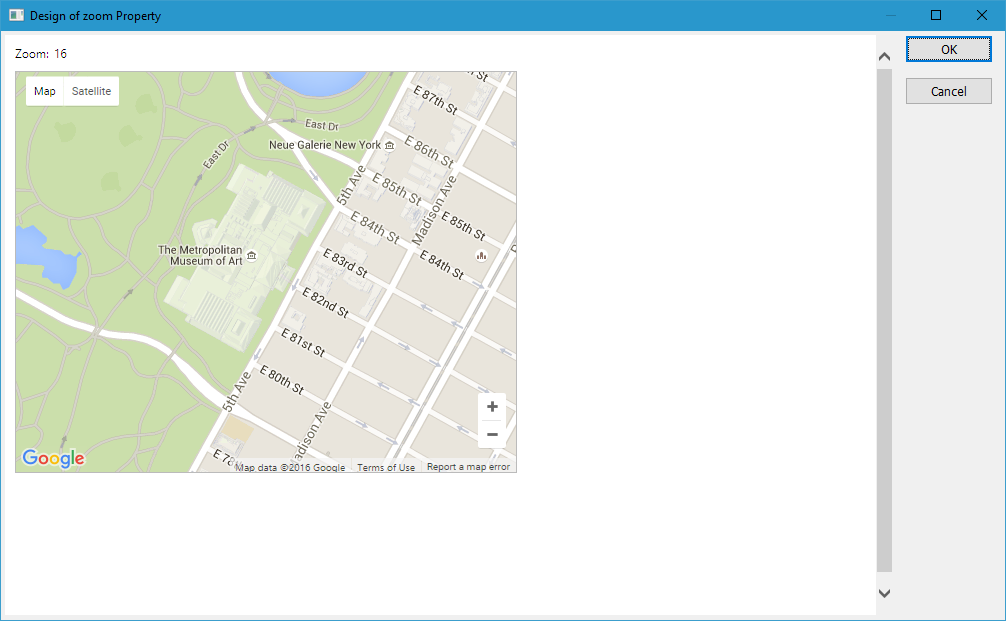
Task: Click the E 83rd St street label
Action: tap(345, 264)
